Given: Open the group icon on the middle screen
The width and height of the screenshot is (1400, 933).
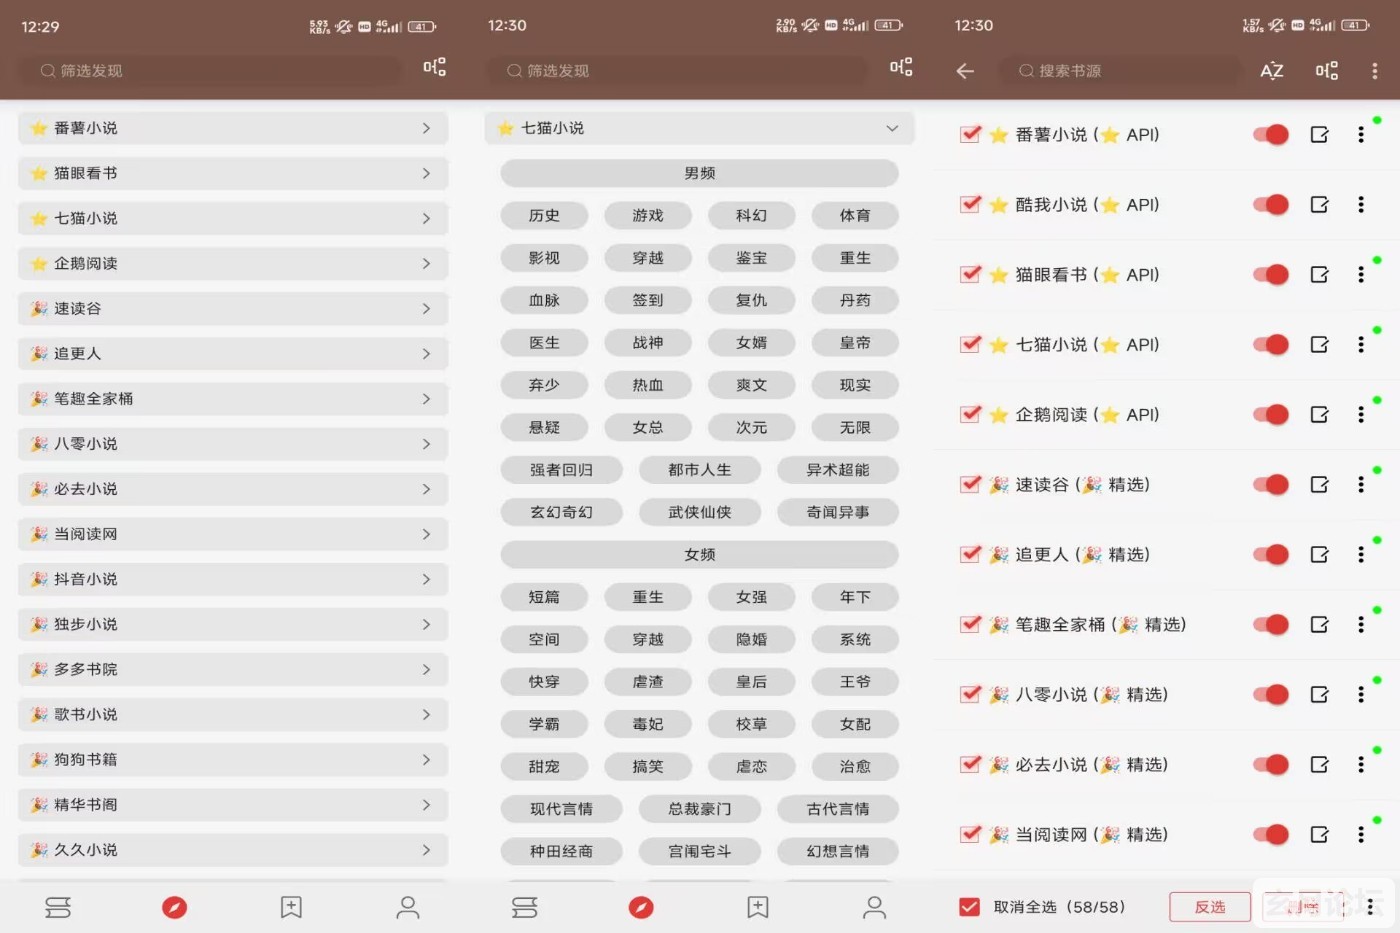Looking at the screenshot, I should [x=901, y=67].
